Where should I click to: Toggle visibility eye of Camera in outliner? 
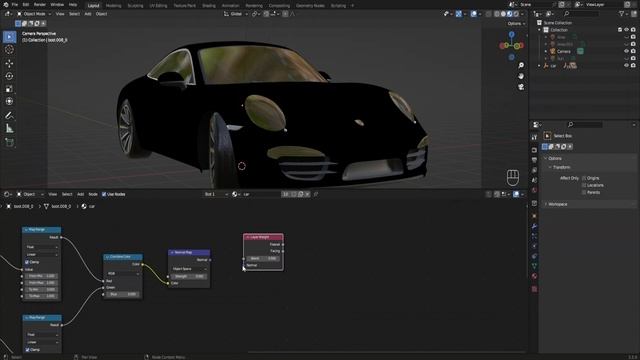click(x=627, y=51)
